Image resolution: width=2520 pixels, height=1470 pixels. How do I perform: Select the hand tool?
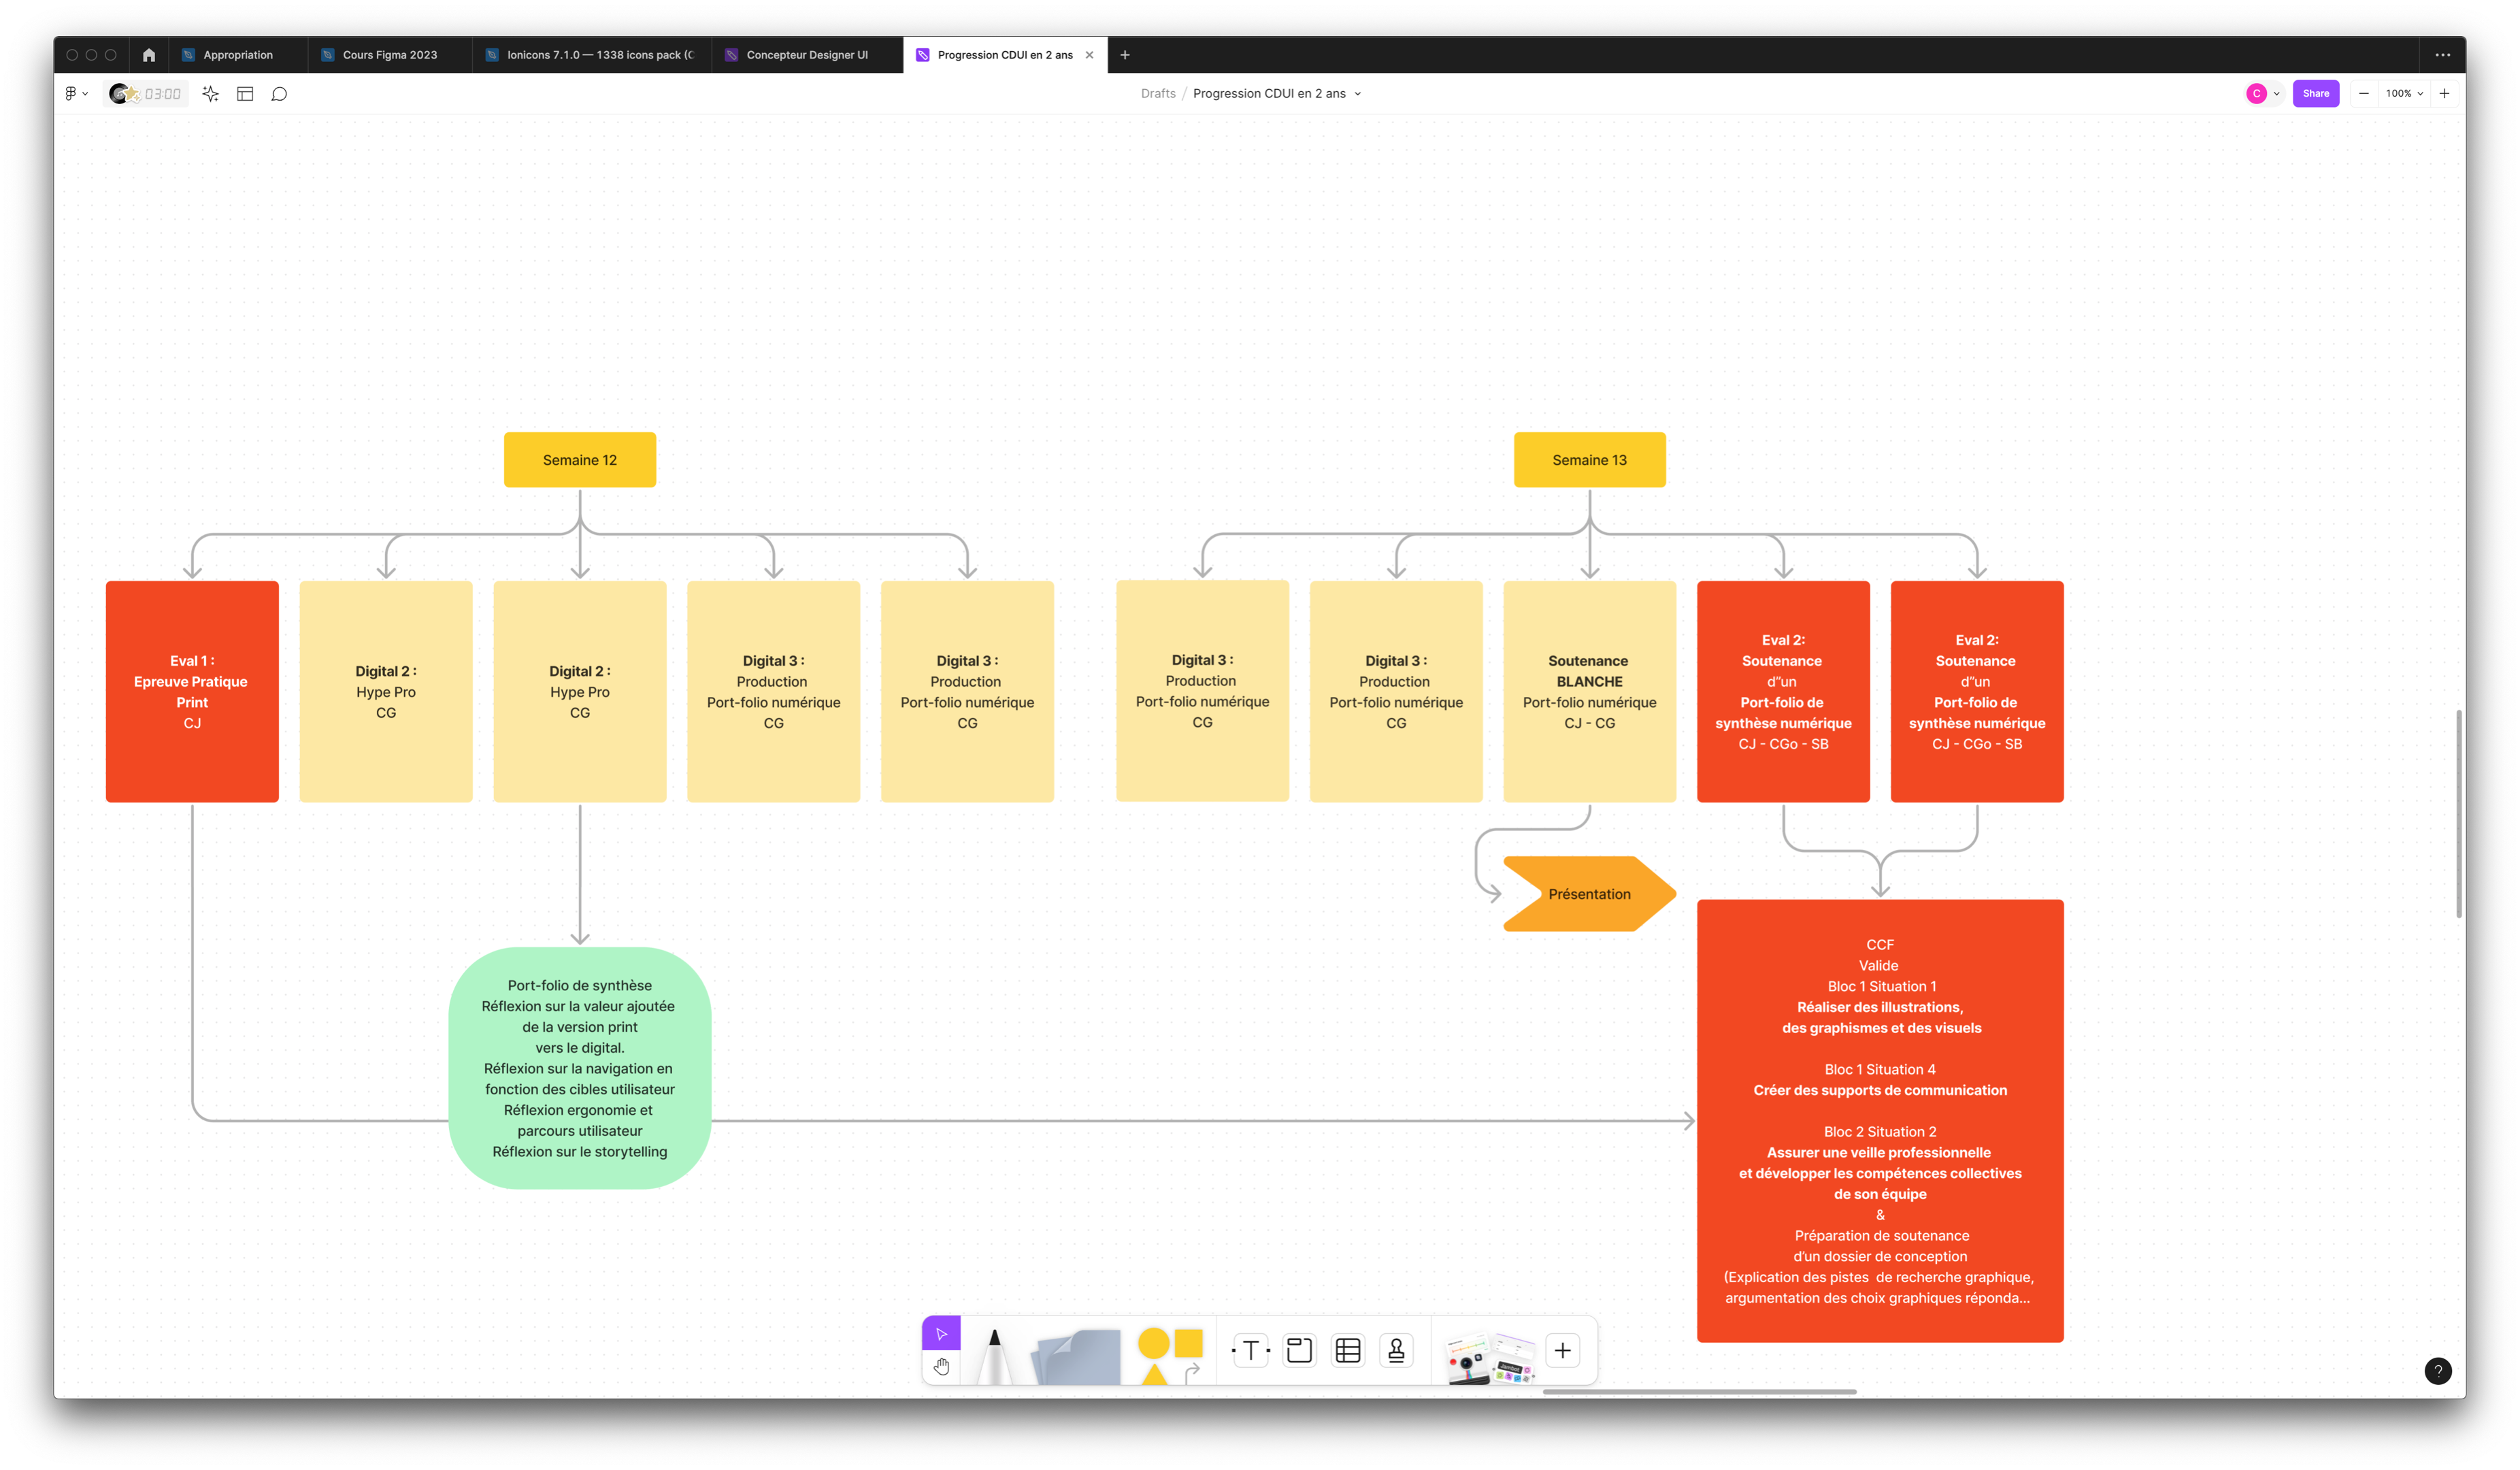point(941,1366)
